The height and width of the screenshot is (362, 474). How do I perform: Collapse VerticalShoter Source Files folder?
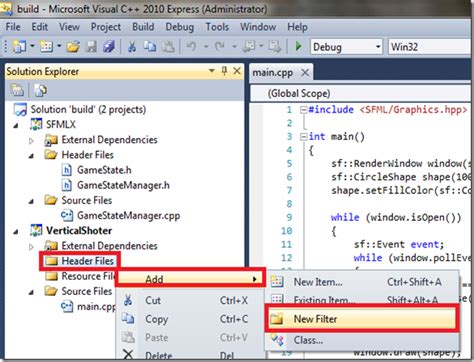(x=31, y=292)
